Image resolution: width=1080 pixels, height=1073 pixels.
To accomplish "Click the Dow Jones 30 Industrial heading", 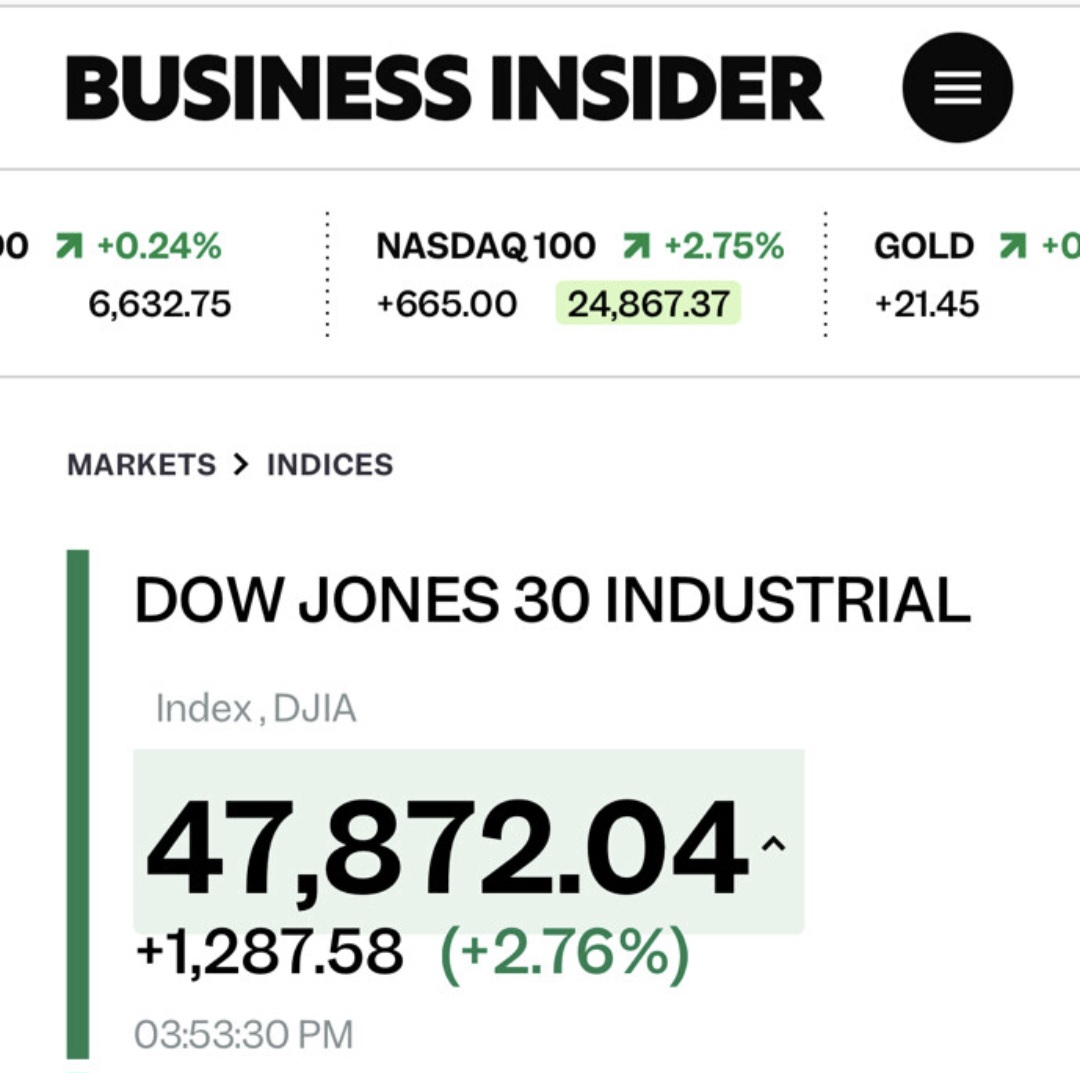I will (552, 602).
